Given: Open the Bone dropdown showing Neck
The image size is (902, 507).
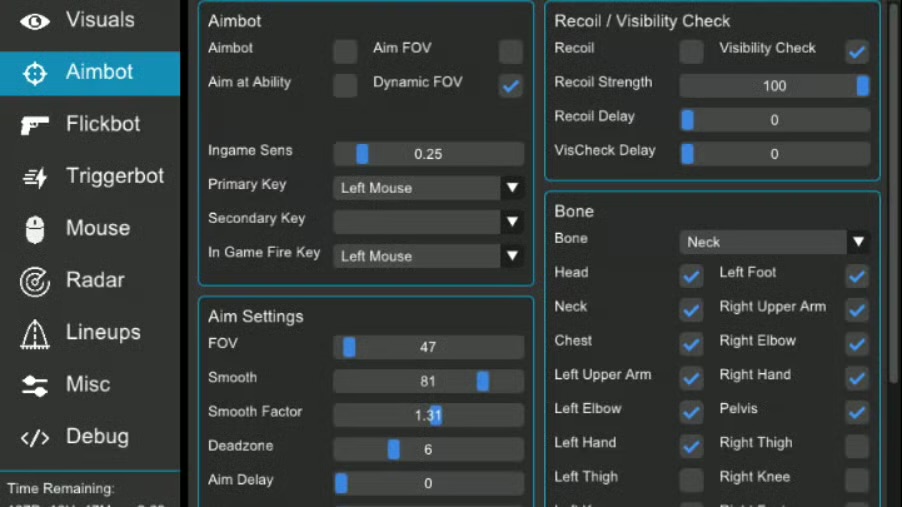Looking at the screenshot, I should tap(775, 242).
